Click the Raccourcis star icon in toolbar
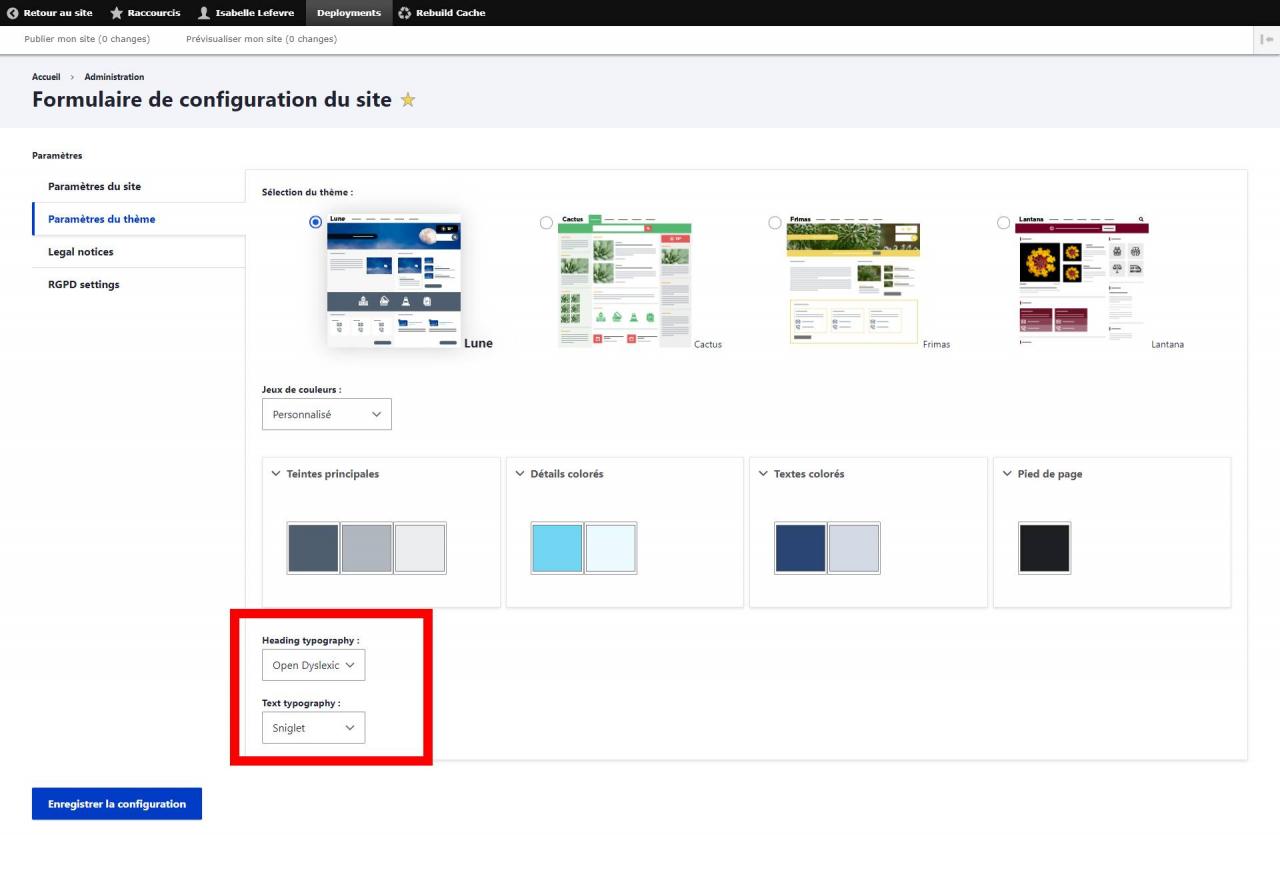The width and height of the screenshot is (1280, 895). 117,13
